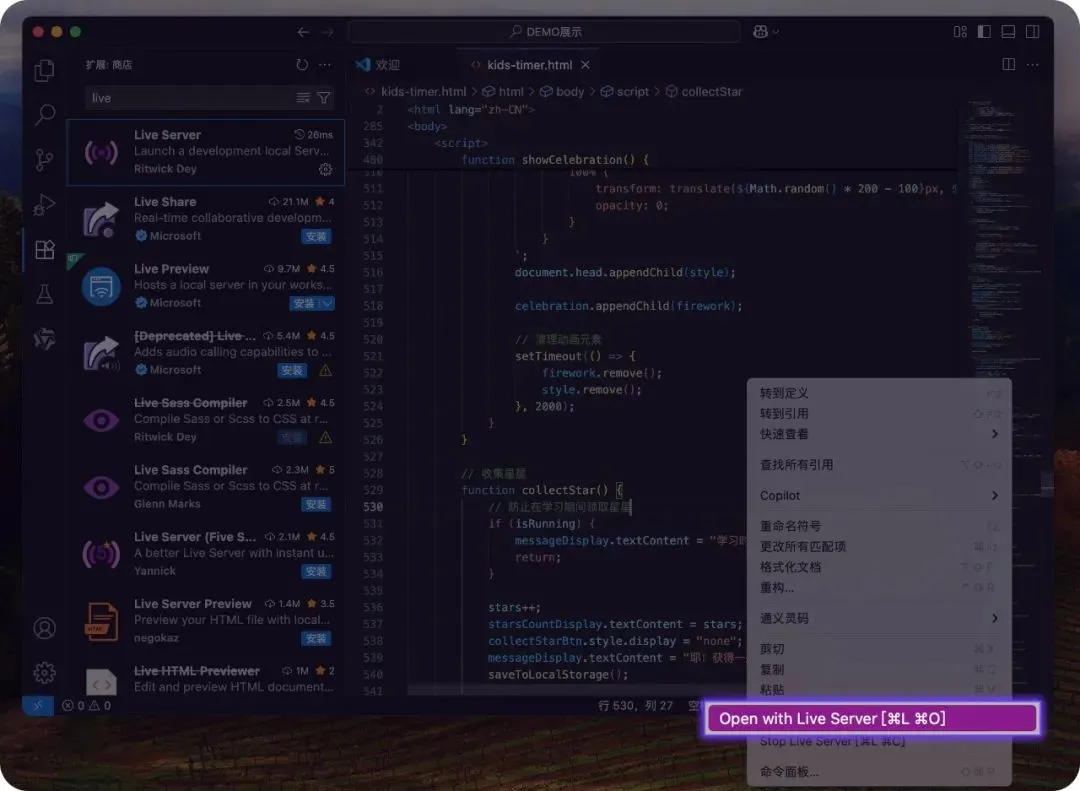Screen dimensions: 1080x791
Task: Open Run and Debug in activity bar
Action: 45,205
